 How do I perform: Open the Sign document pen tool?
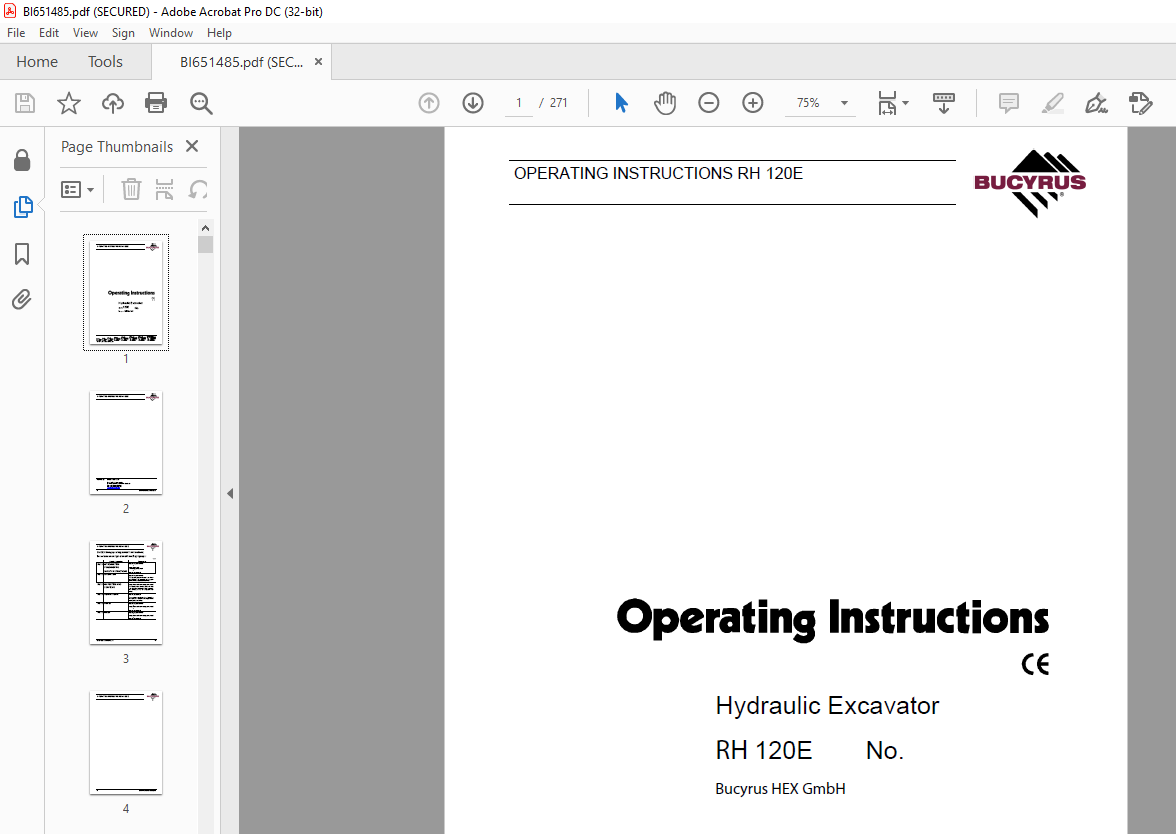pyautogui.click(x=1096, y=103)
